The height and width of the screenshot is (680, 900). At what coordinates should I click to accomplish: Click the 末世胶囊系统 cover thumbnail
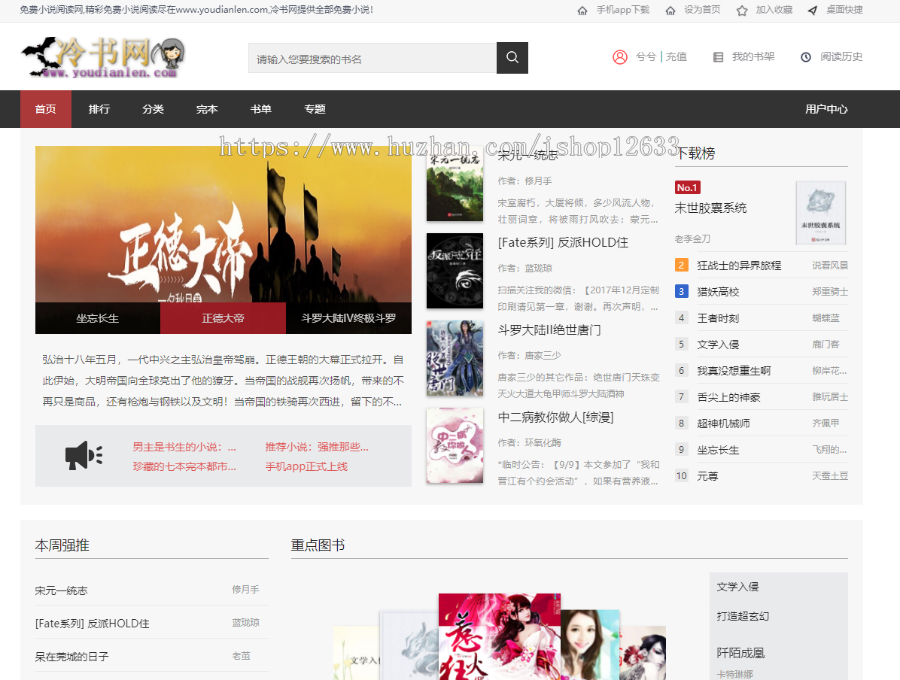pos(820,212)
